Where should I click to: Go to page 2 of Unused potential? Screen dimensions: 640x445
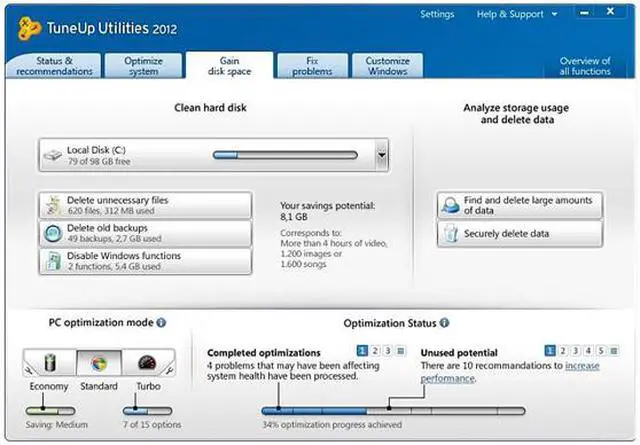[x=563, y=351]
